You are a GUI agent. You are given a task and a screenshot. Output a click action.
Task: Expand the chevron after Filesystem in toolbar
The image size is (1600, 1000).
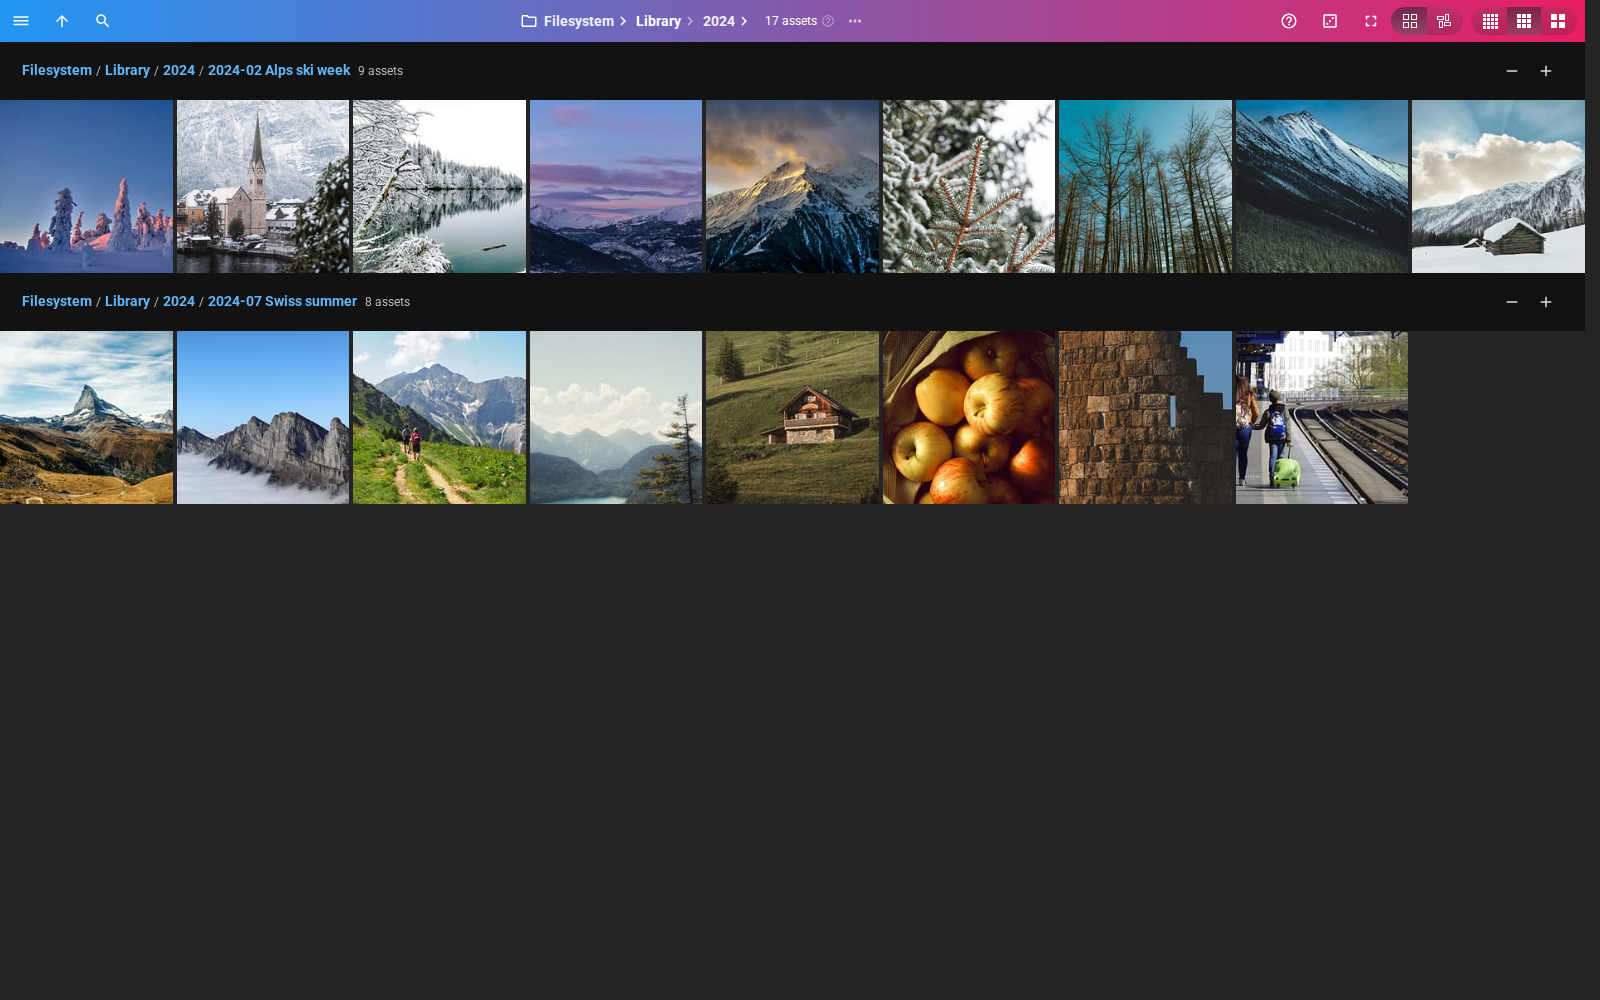click(623, 21)
